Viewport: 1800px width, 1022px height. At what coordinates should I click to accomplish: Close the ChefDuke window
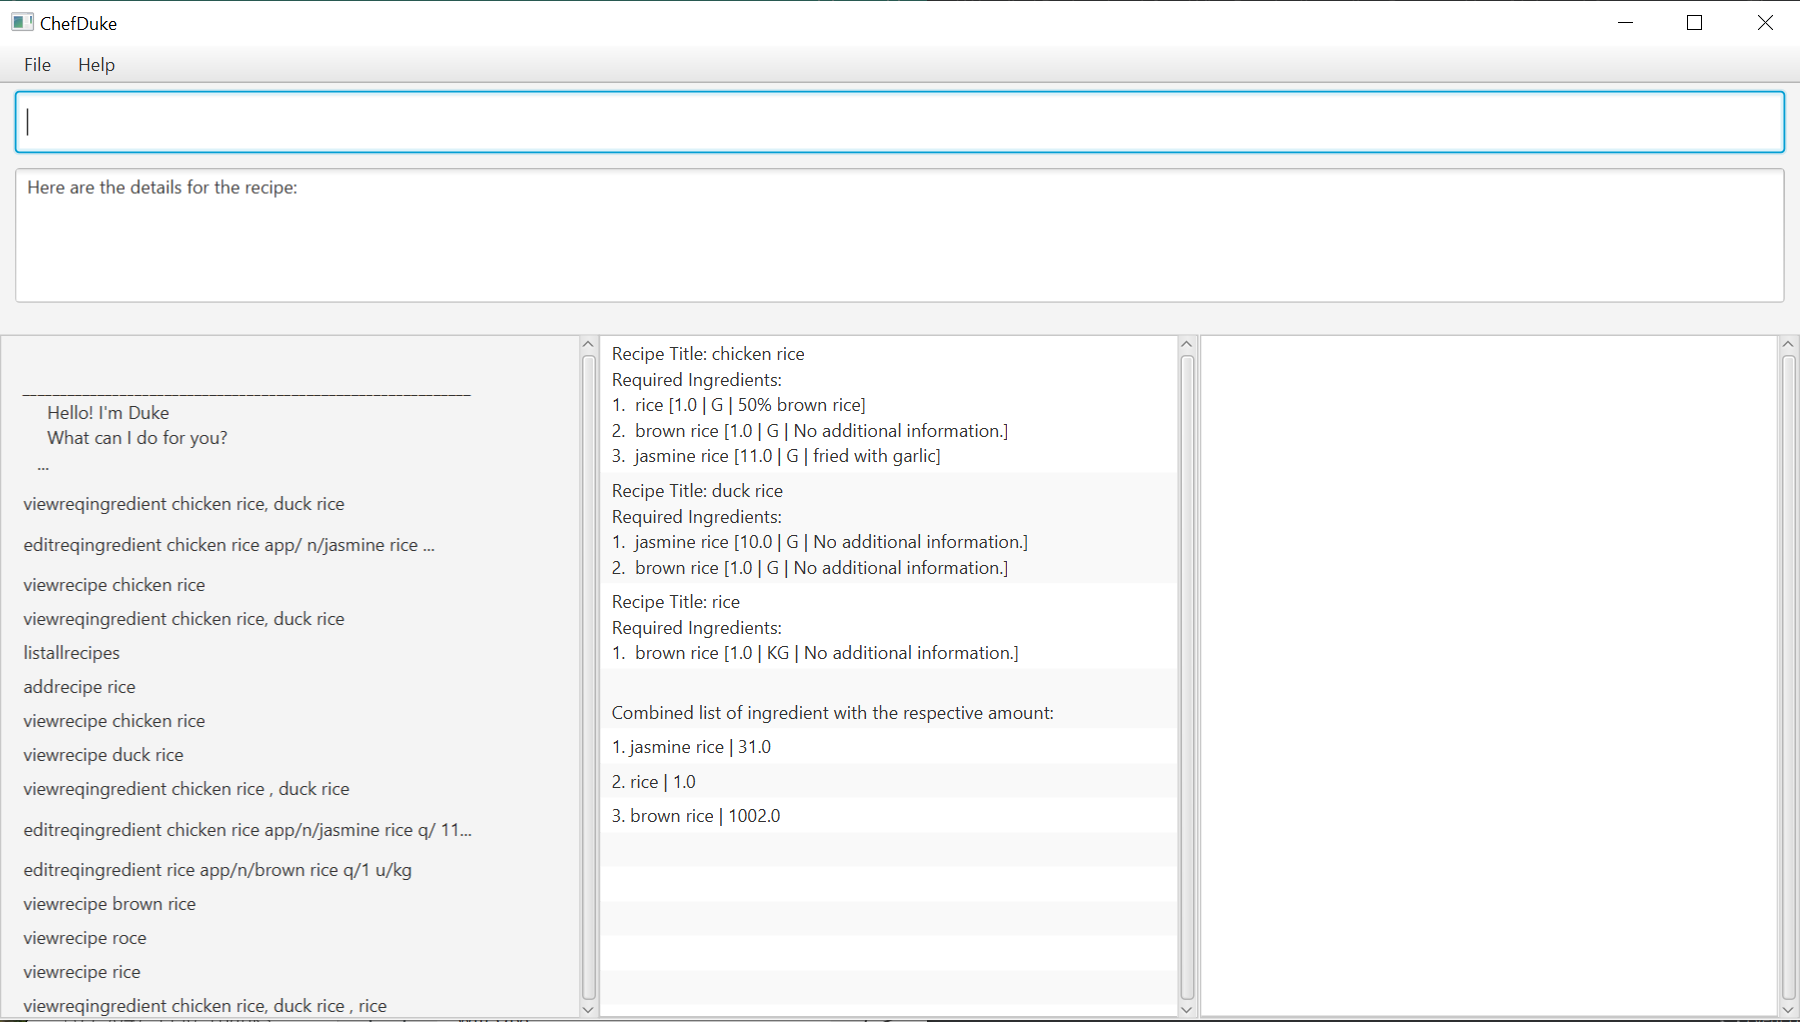(1765, 22)
